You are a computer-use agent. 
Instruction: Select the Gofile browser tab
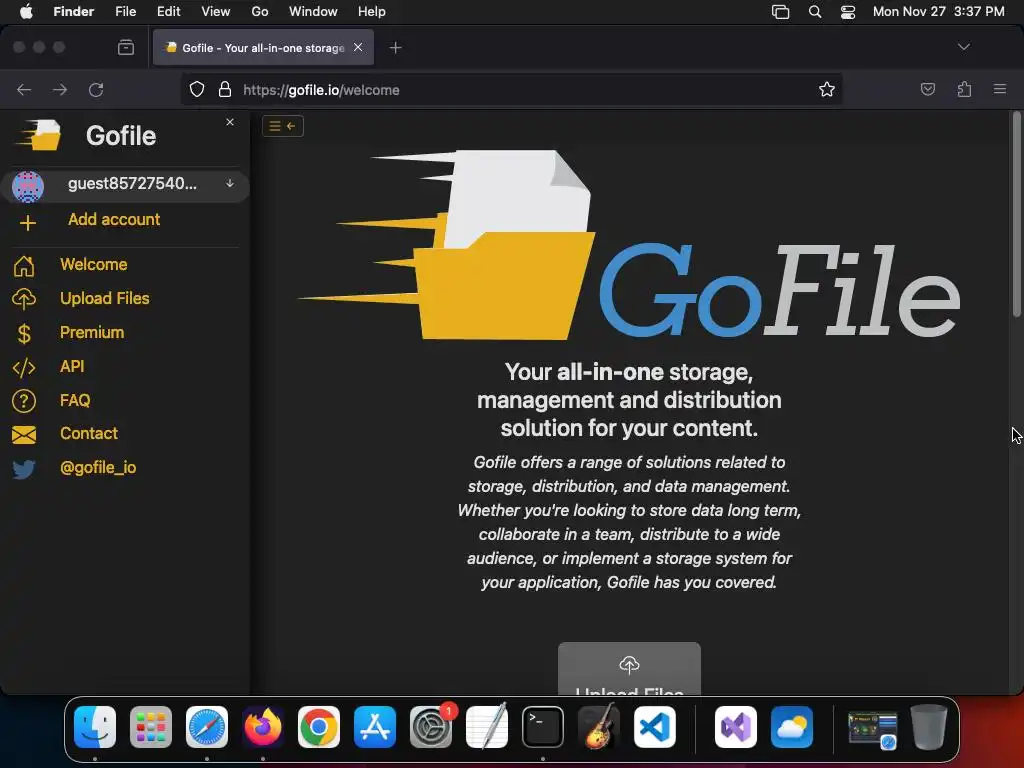coord(263,47)
